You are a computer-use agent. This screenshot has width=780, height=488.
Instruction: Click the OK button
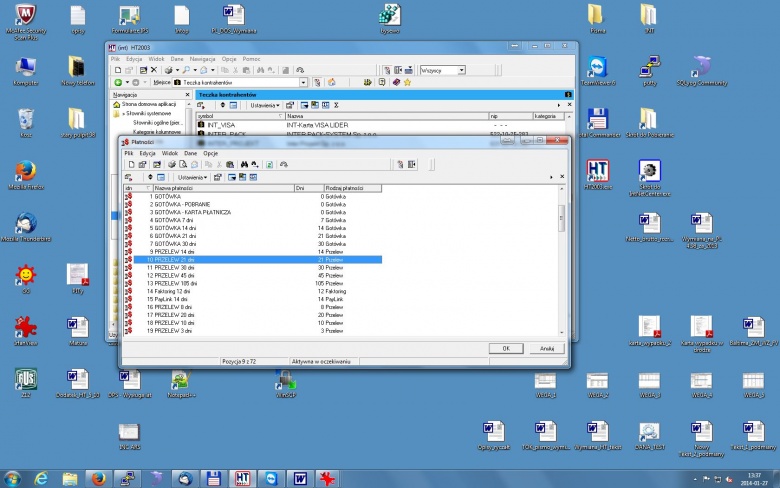tap(506, 348)
